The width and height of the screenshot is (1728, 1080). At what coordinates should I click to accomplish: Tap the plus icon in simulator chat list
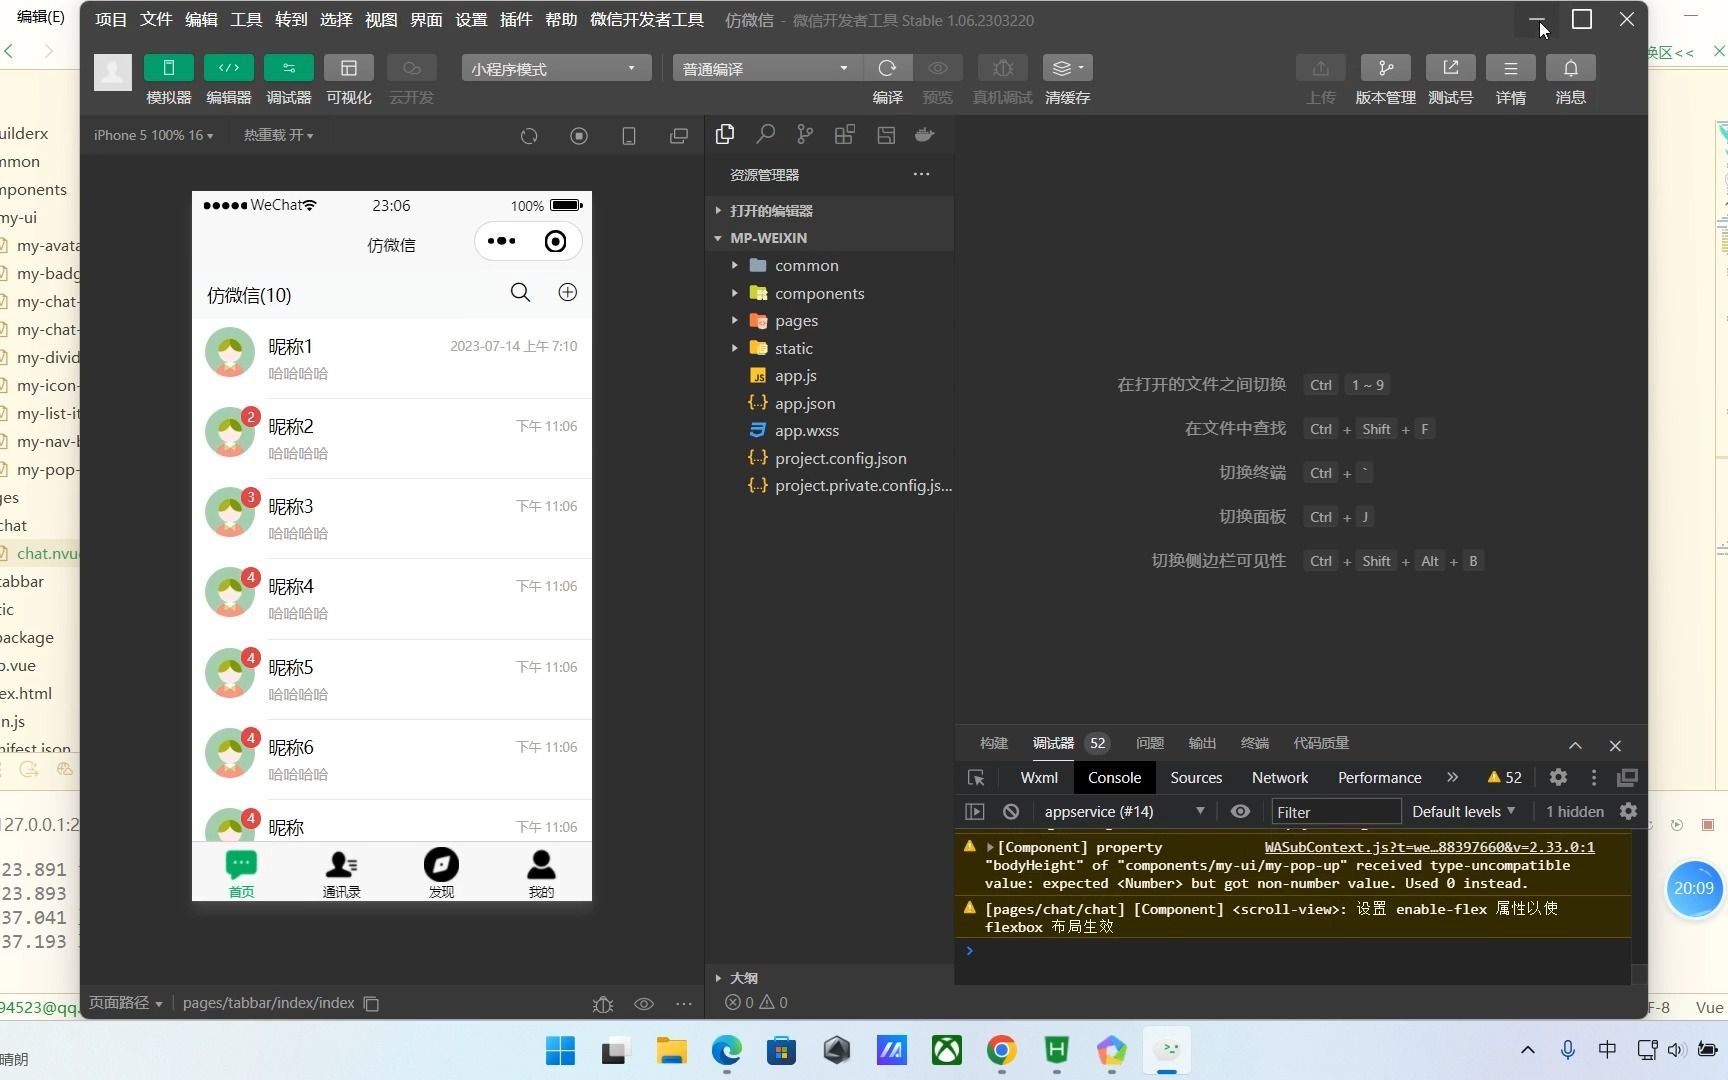click(567, 292)
